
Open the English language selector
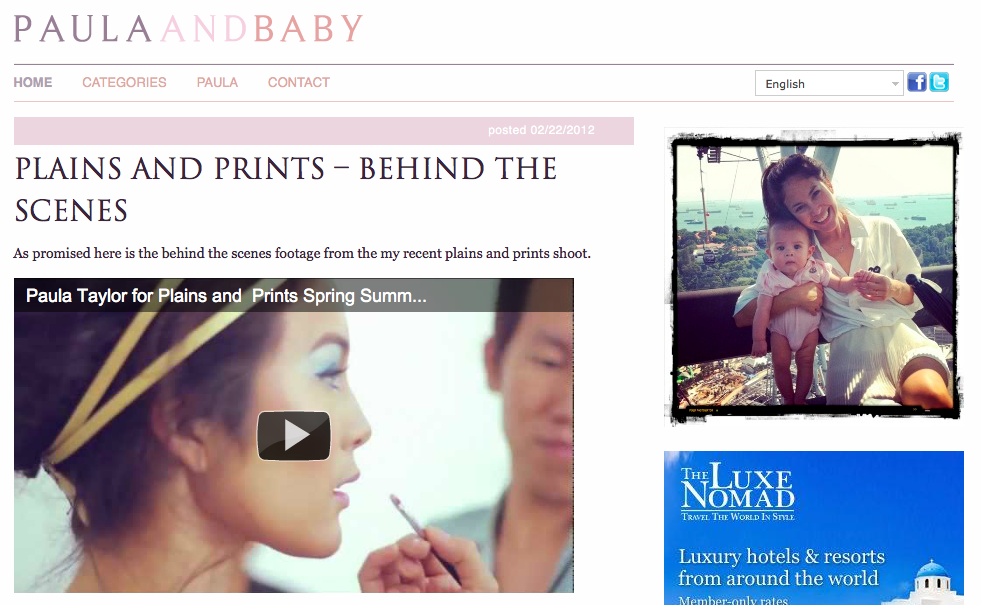pos(829,83)
